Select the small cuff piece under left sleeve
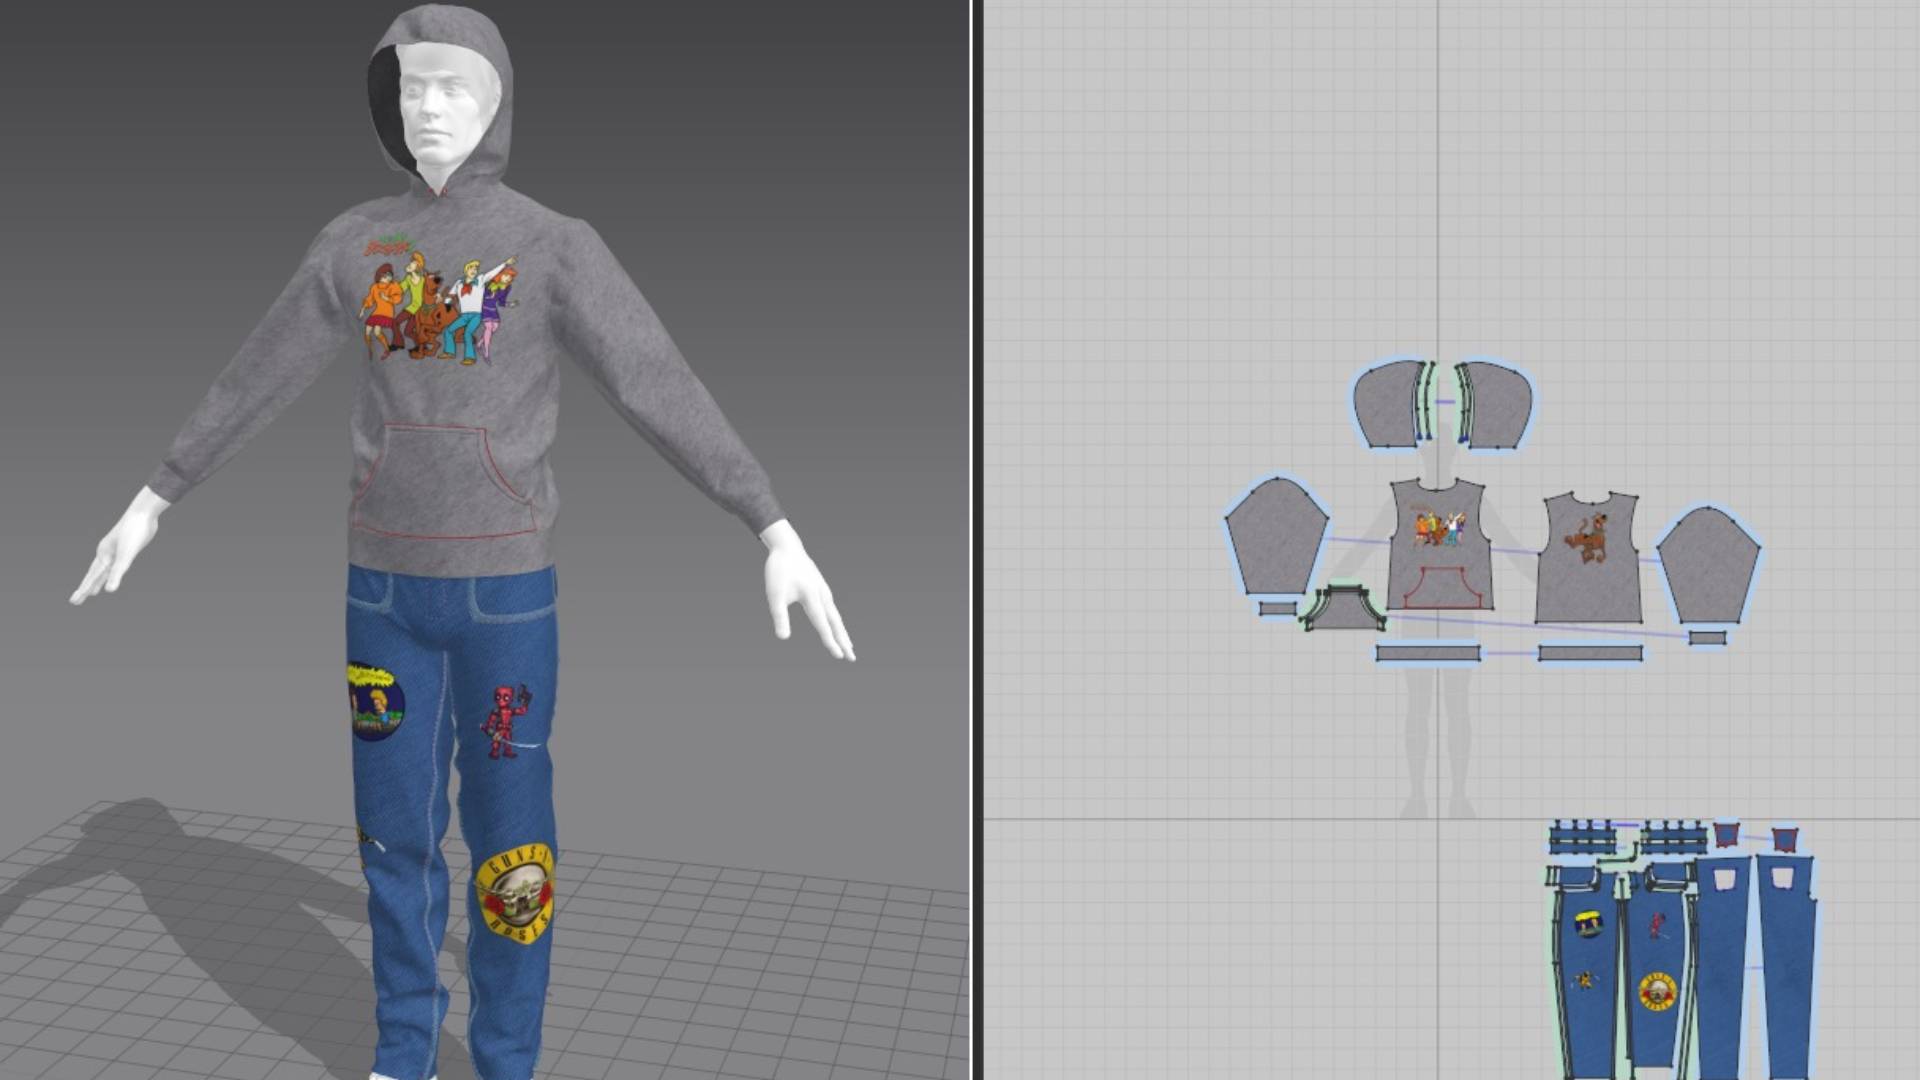Viewport: 1920px width, 1080px height. (1278, 608)
